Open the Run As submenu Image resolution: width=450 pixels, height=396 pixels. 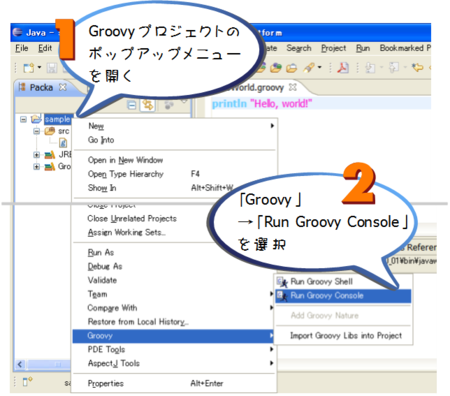pos(175,253)
